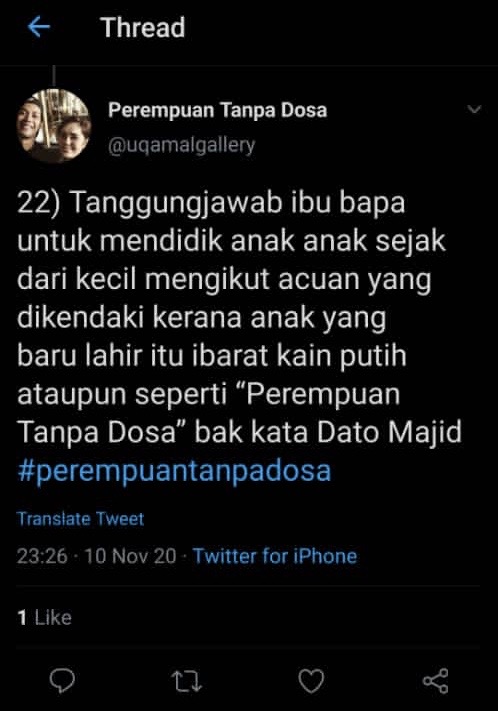
Task: Click the "Dato Majid" text in the tweet
Action: tap(390, 432)
